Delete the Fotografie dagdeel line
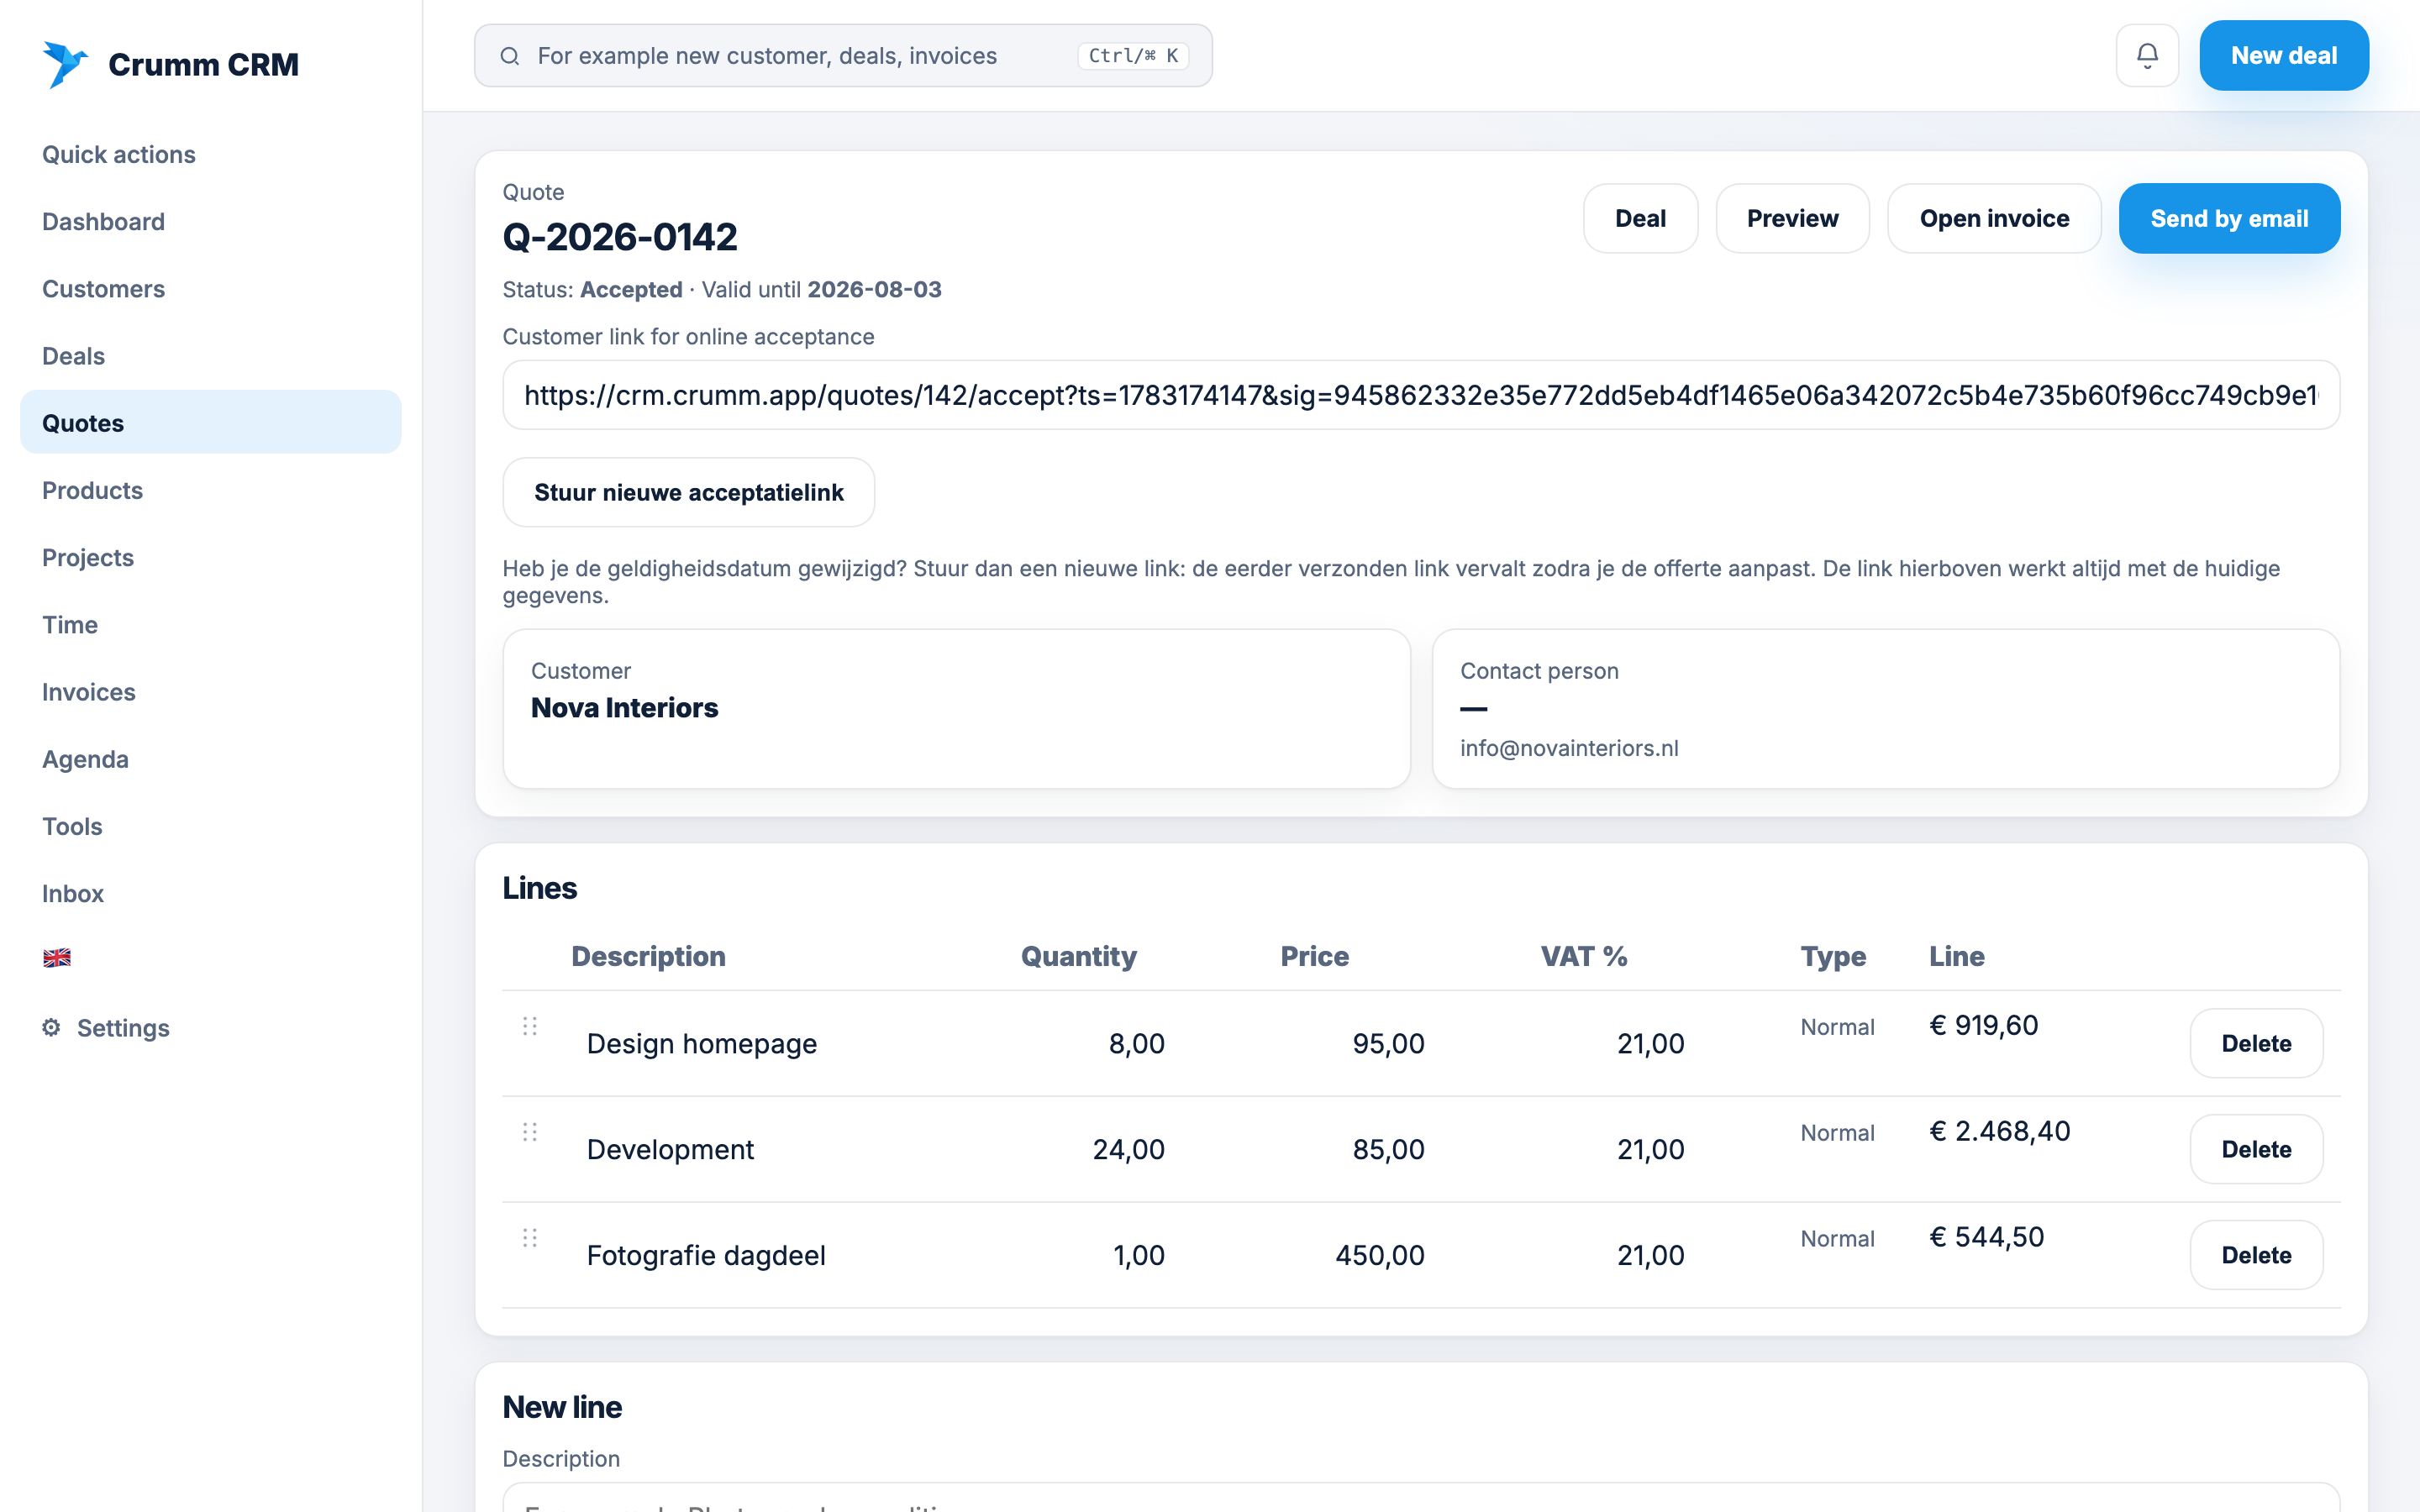2420x1512 pixels. 2256,1255
